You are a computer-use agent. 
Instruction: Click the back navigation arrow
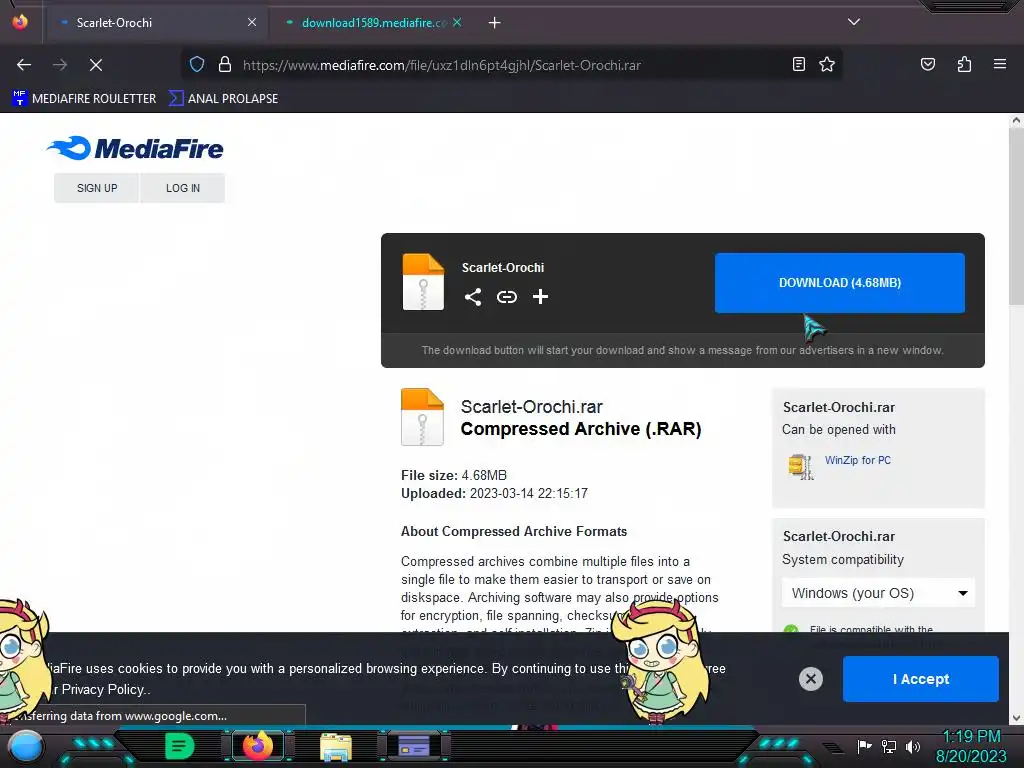point(24,65)
